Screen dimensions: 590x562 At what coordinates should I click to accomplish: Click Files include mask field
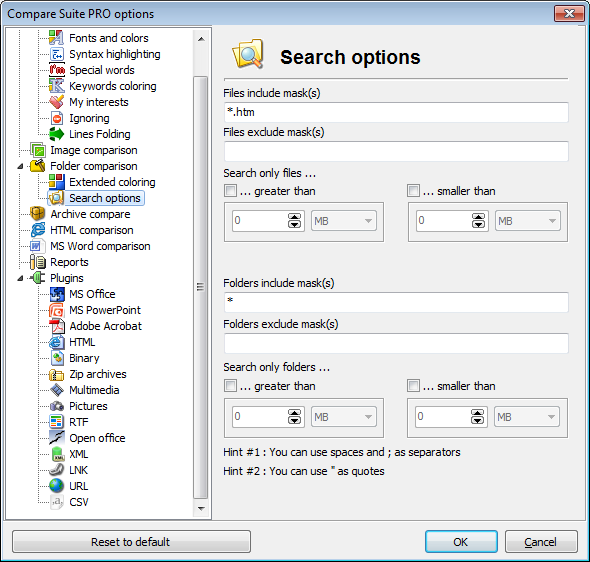coord(396,112)
